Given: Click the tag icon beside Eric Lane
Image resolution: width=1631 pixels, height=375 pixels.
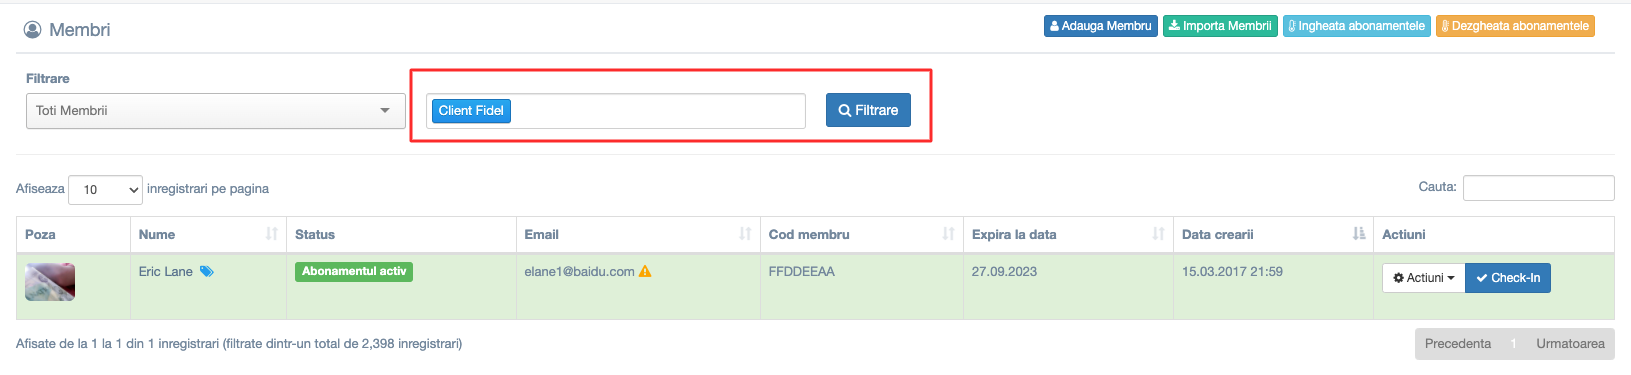Looking at the screenshot, I should tap(207, 271).
